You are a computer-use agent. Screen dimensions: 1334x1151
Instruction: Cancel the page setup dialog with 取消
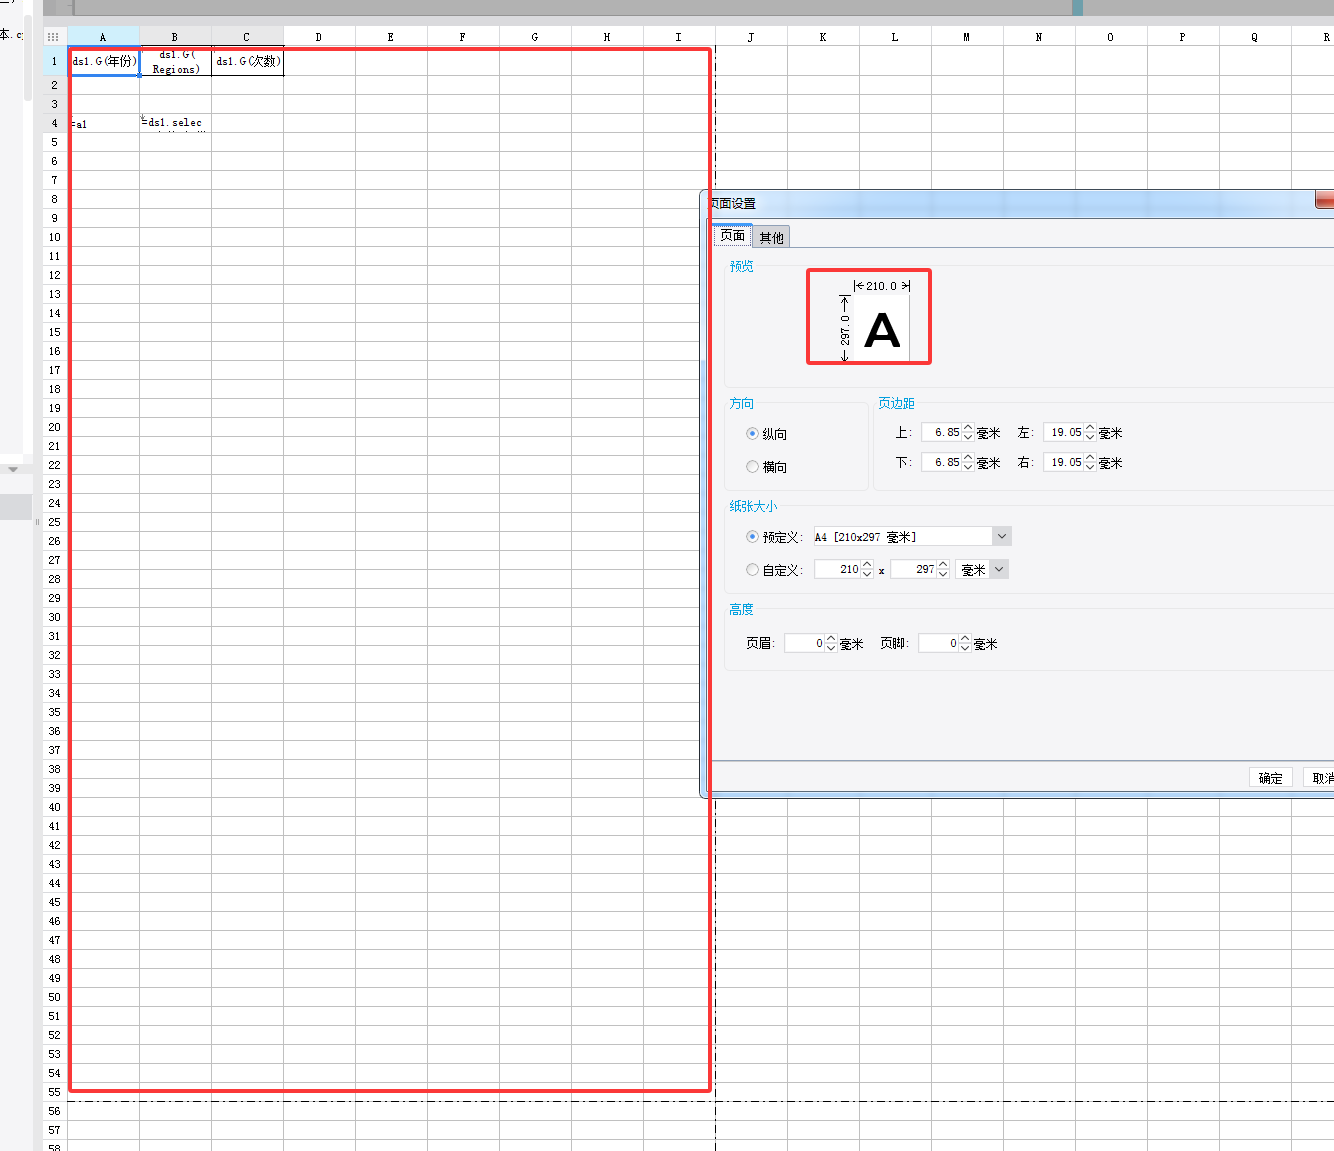coord(1320,778)
